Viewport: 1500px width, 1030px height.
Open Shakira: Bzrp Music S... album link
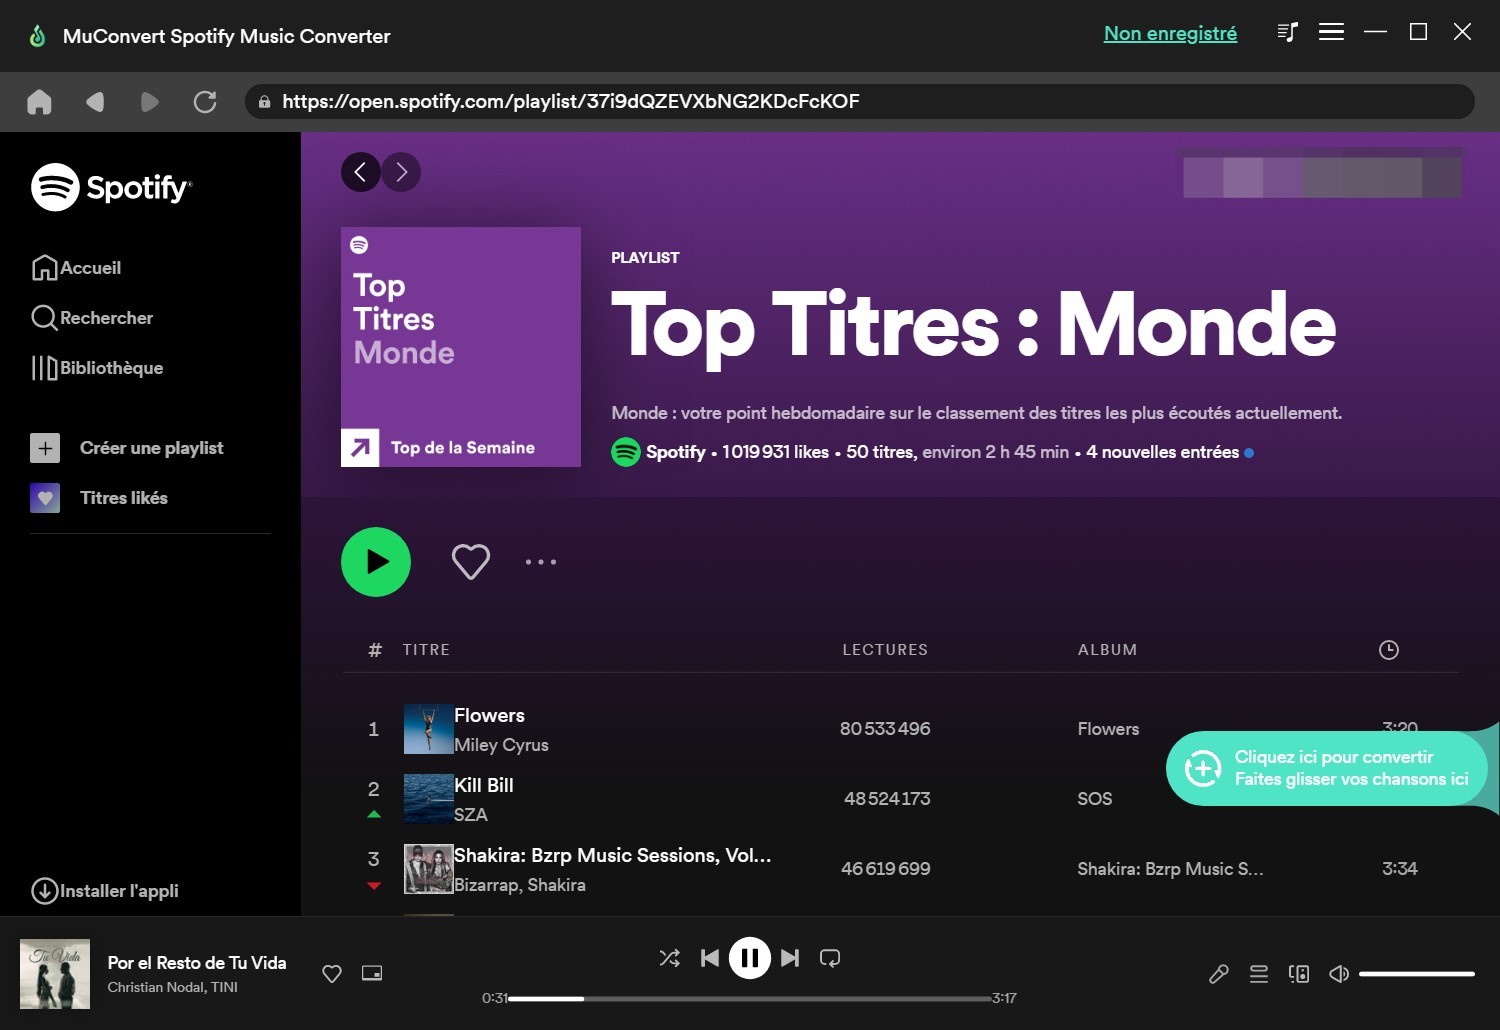click(1170, 869)
